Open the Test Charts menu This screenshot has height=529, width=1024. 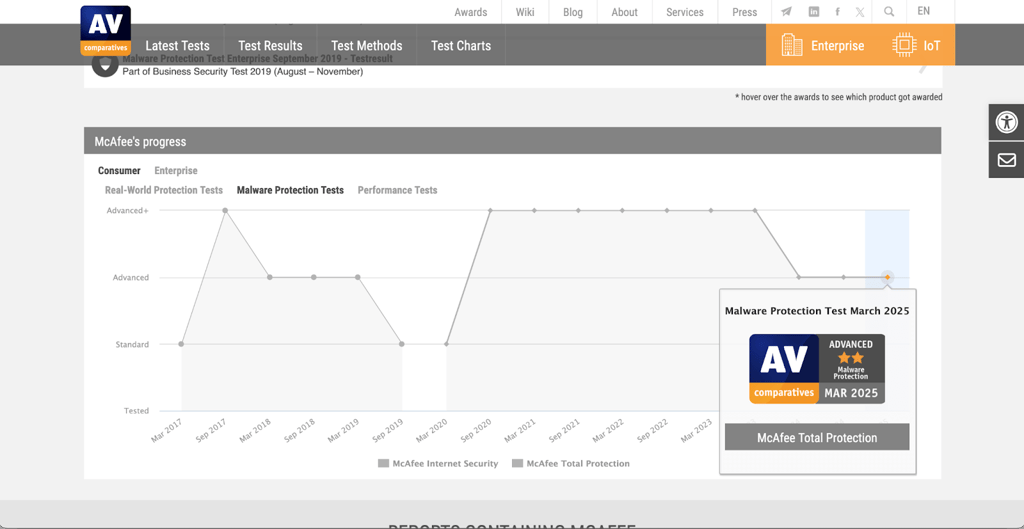click(461, 46)
